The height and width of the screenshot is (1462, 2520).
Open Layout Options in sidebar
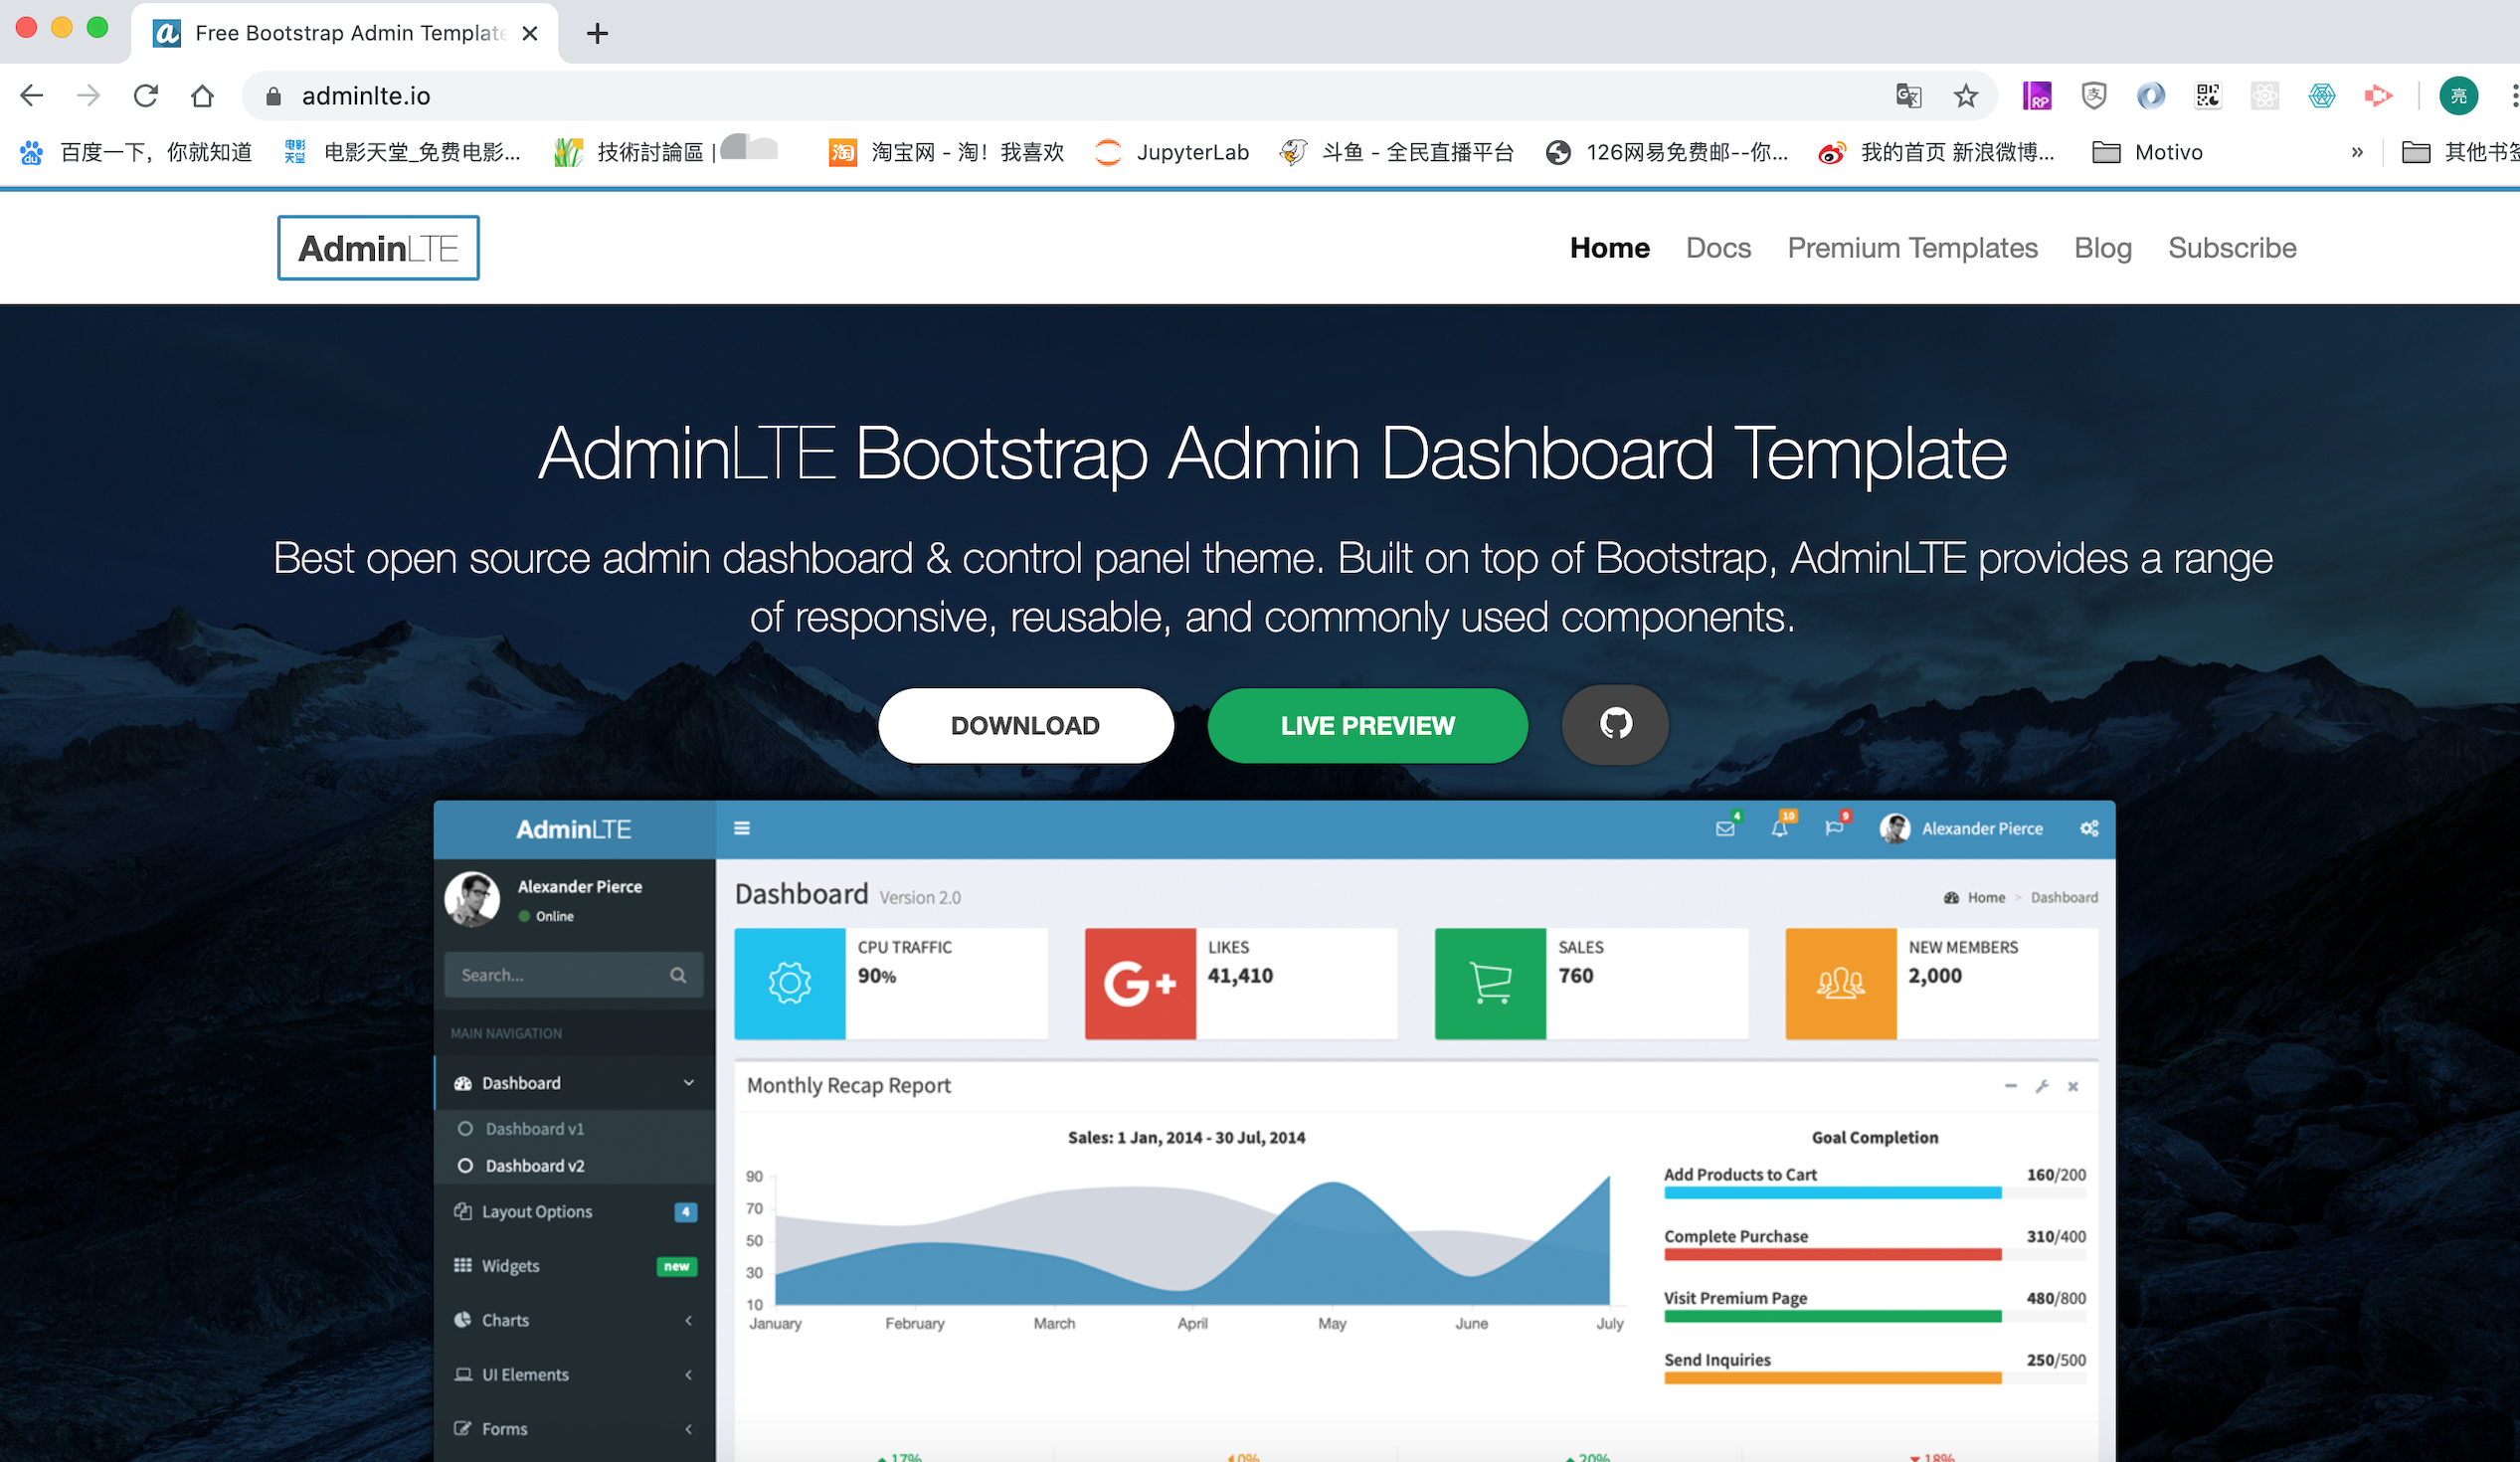coord(575,1212)
